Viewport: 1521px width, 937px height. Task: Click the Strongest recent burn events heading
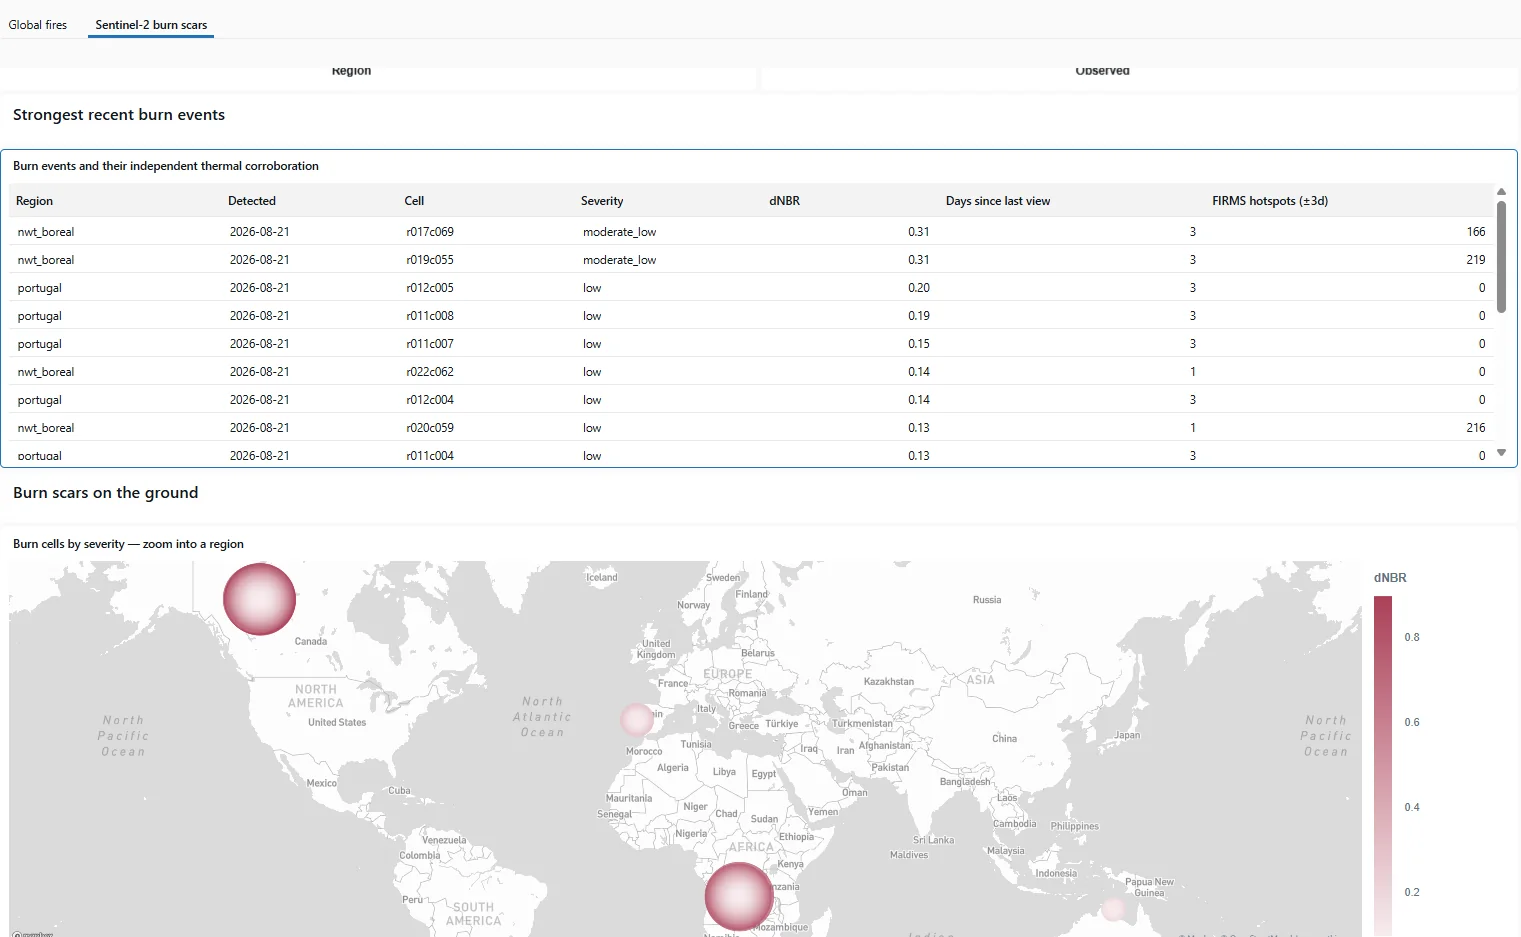[x=119, y=115]
